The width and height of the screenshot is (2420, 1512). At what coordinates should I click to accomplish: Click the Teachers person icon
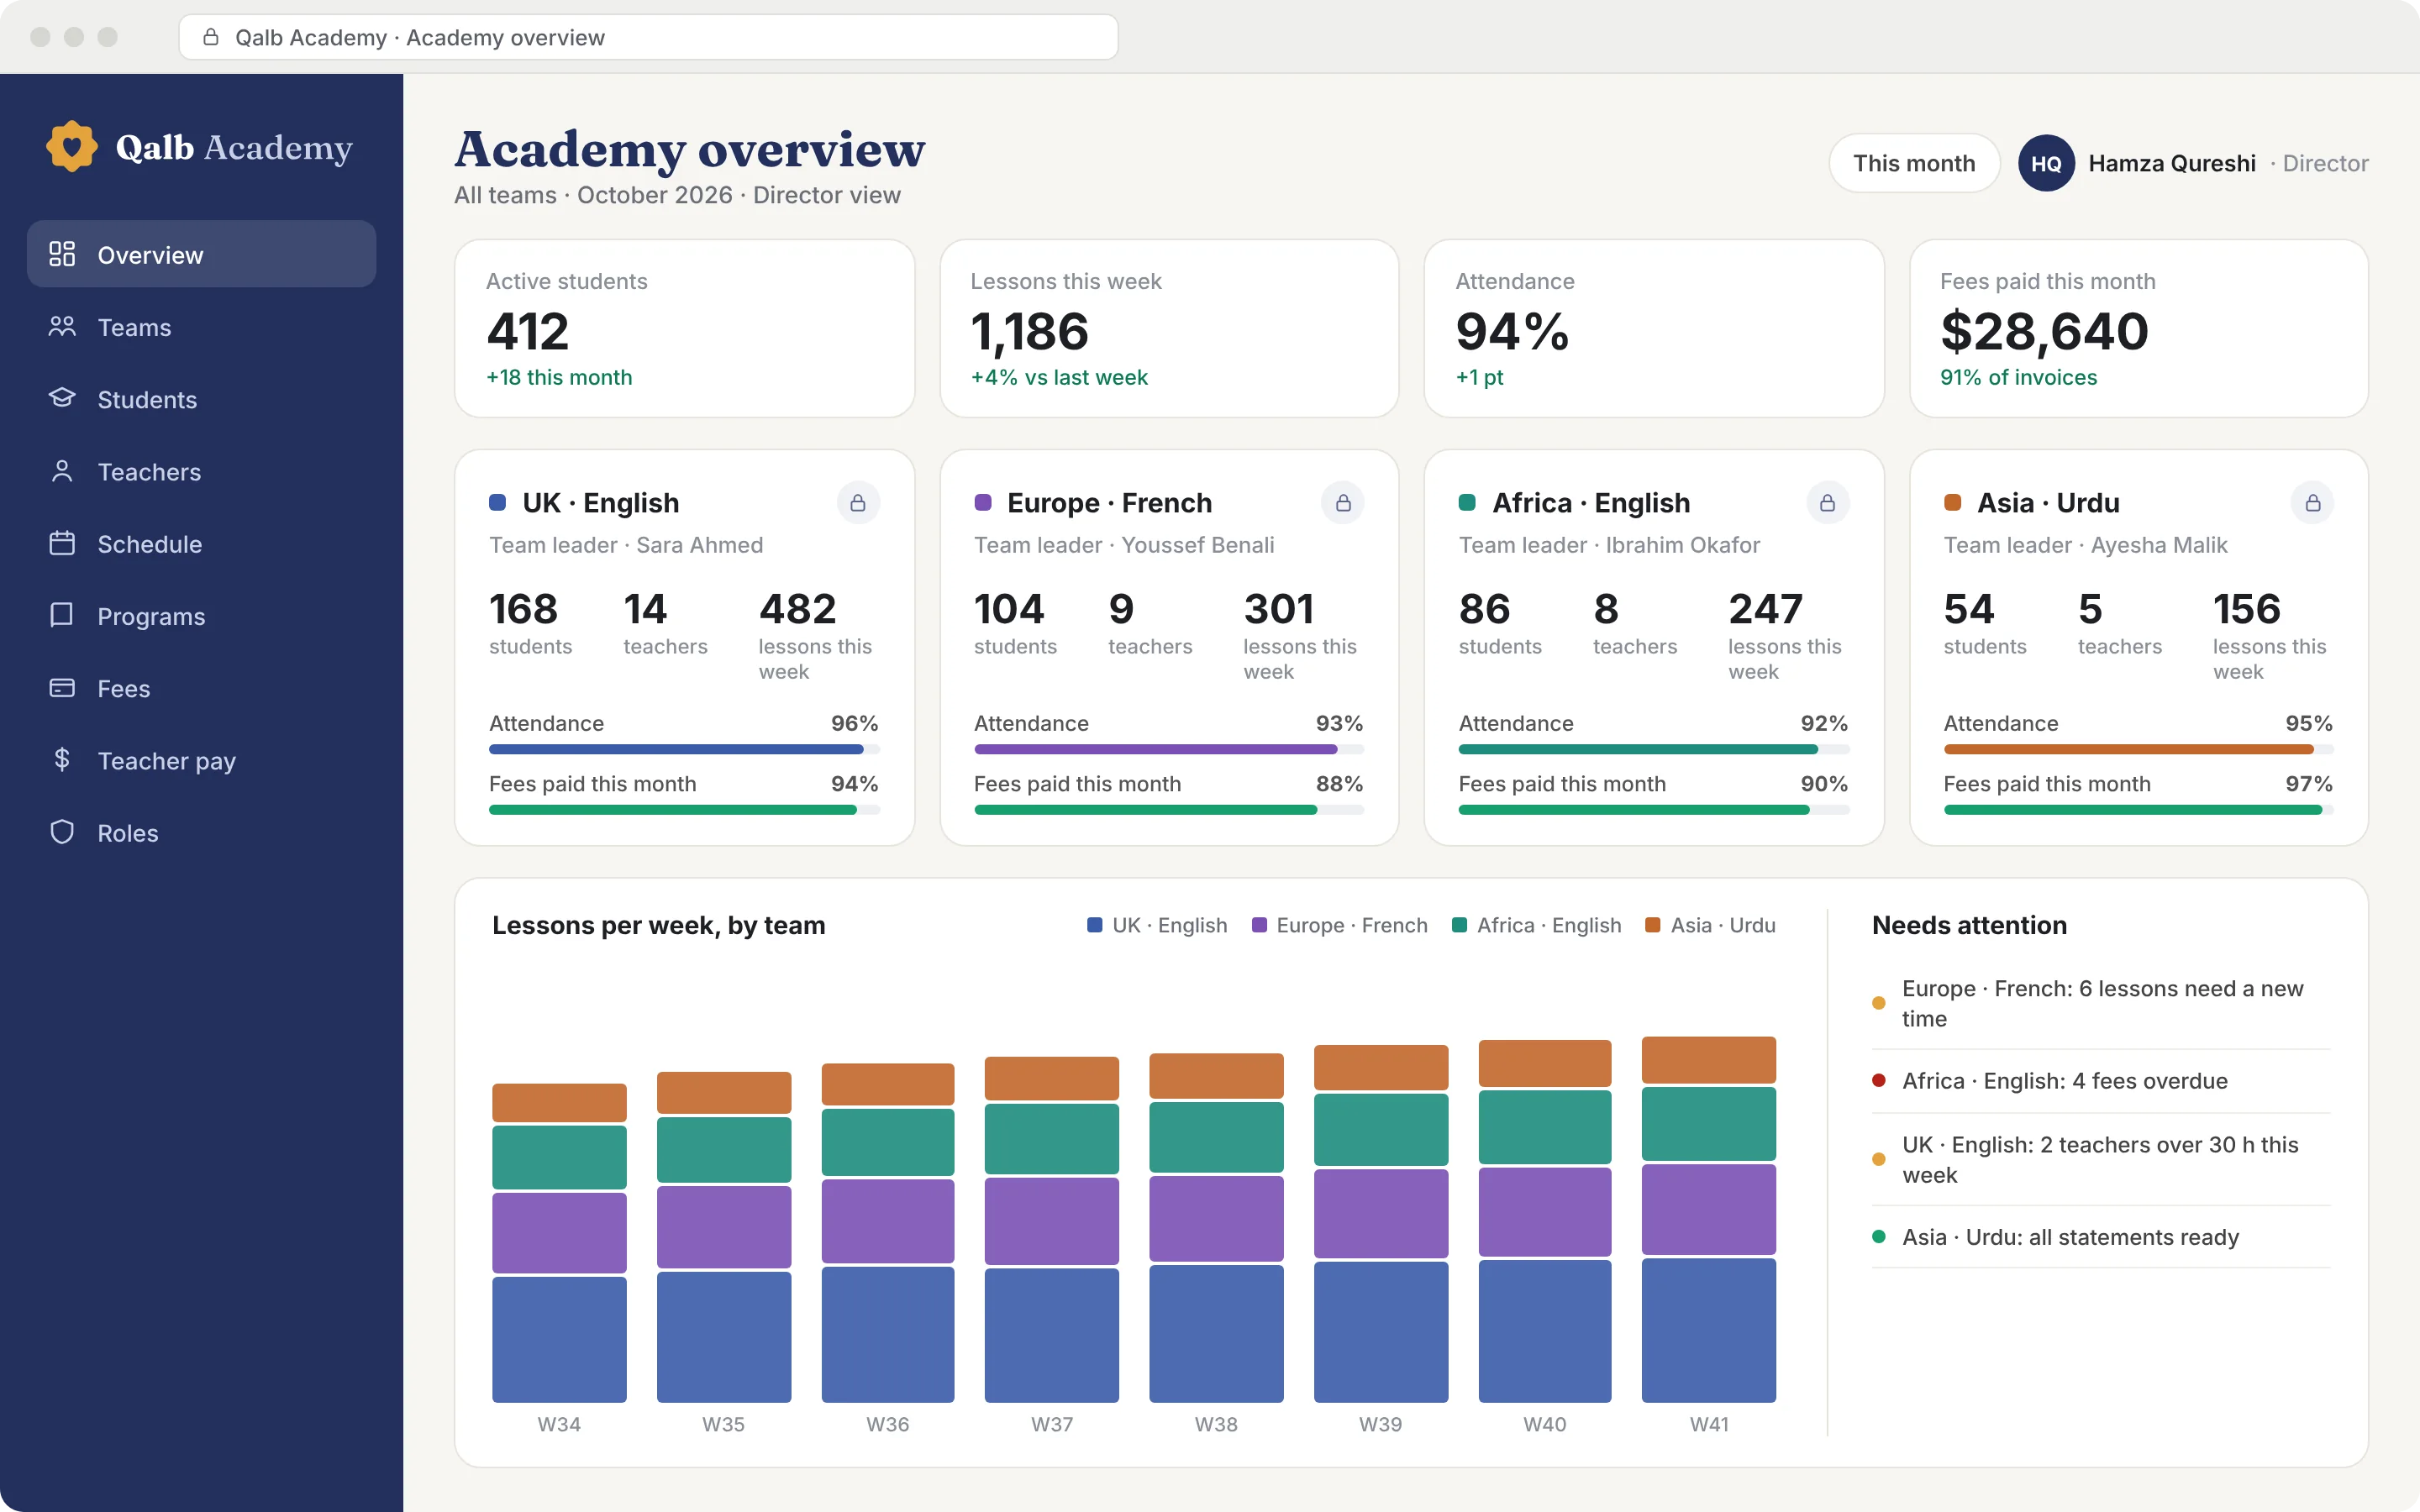point(62,471)
